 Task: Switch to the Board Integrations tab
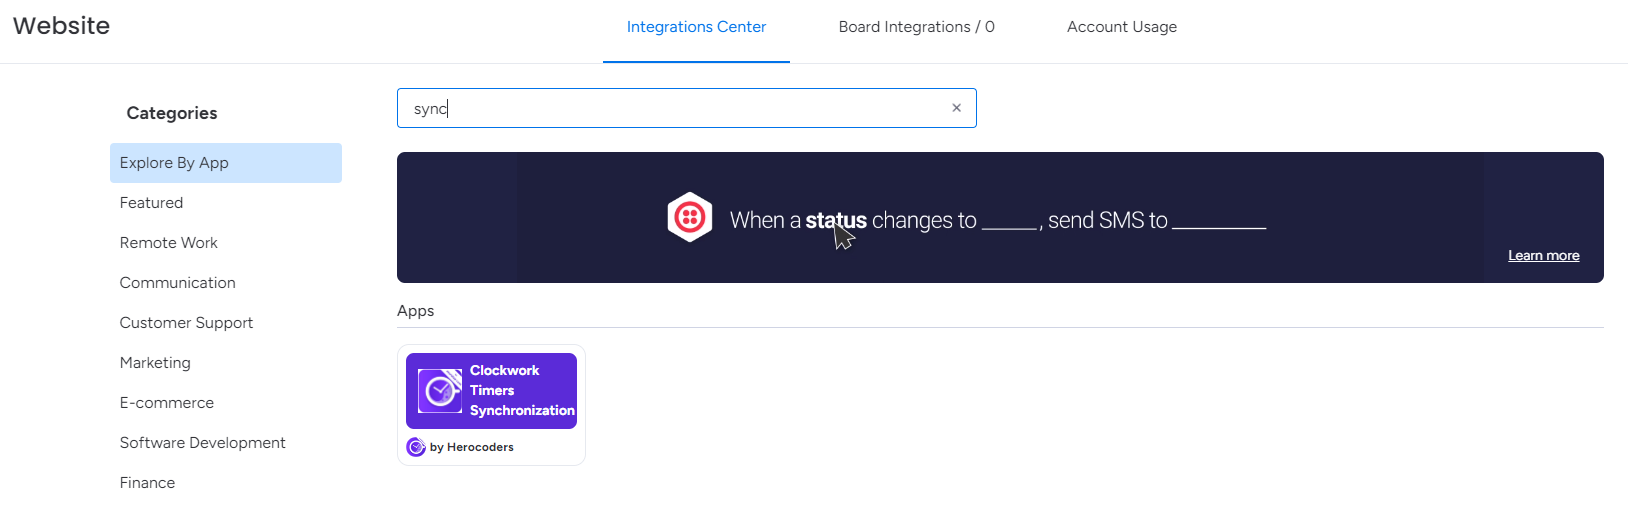(916, 27)
